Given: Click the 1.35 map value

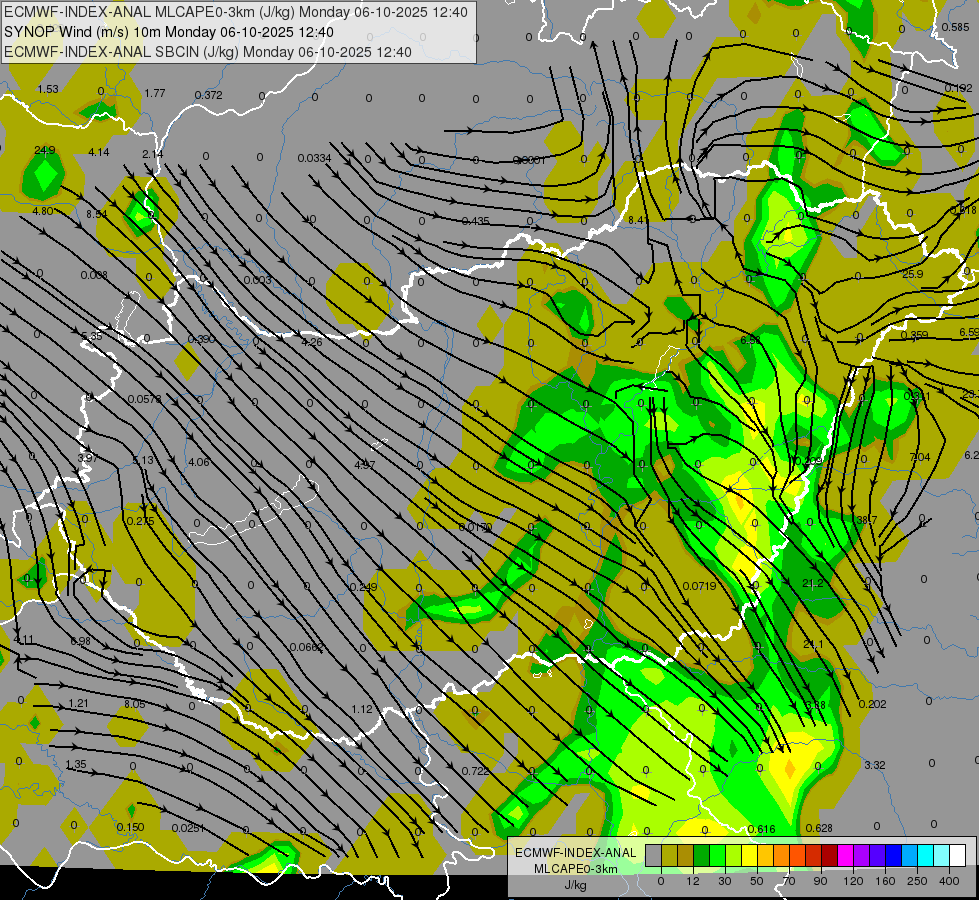Looking at the screenshot, I should pyautogui.click(x=76, y=764).
